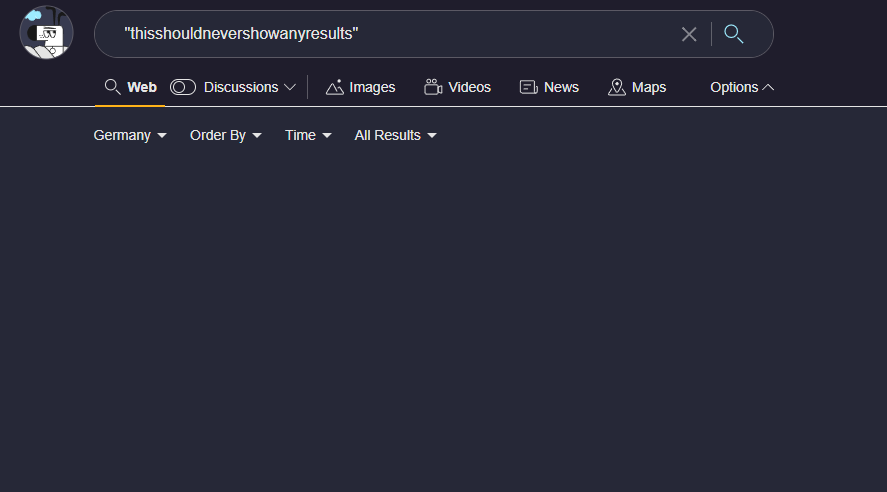Expand the chevron next to Discussions
This screenshot has width=887, height=492.
click(x=290, y=87)
